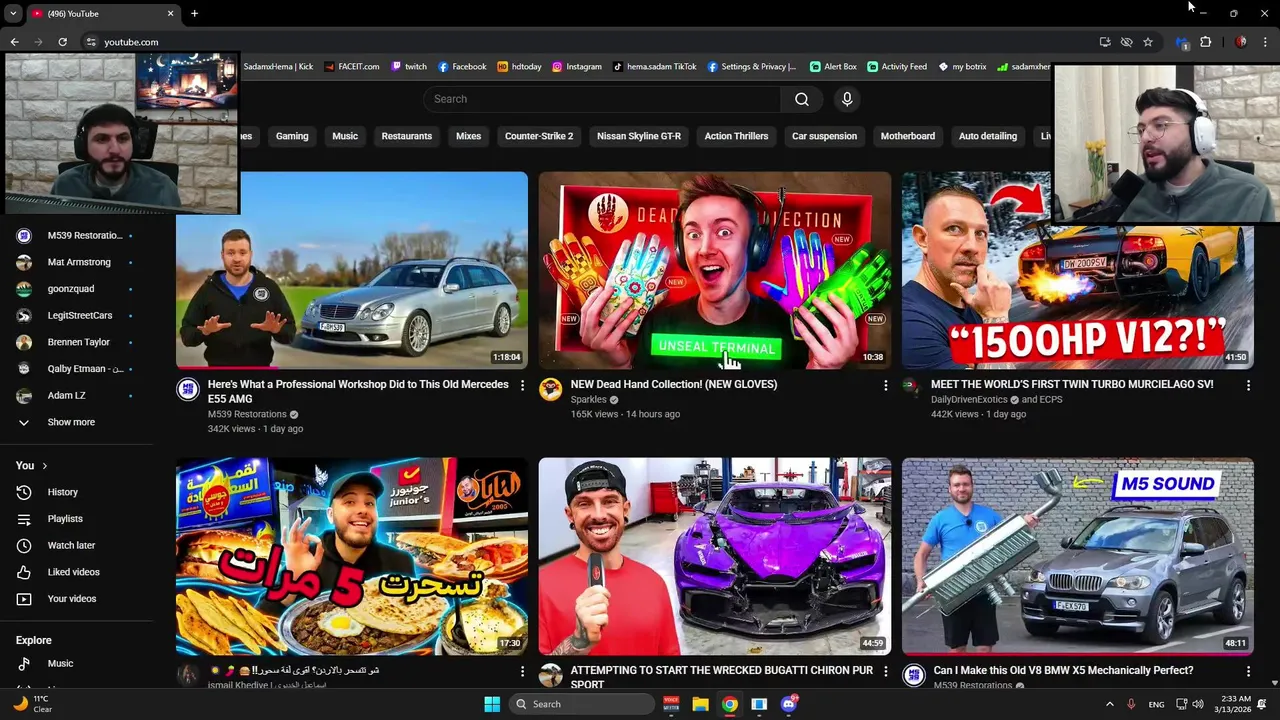Open the twitch bookmark
This screenshot has width=1280, height=720.
point(409,67)
